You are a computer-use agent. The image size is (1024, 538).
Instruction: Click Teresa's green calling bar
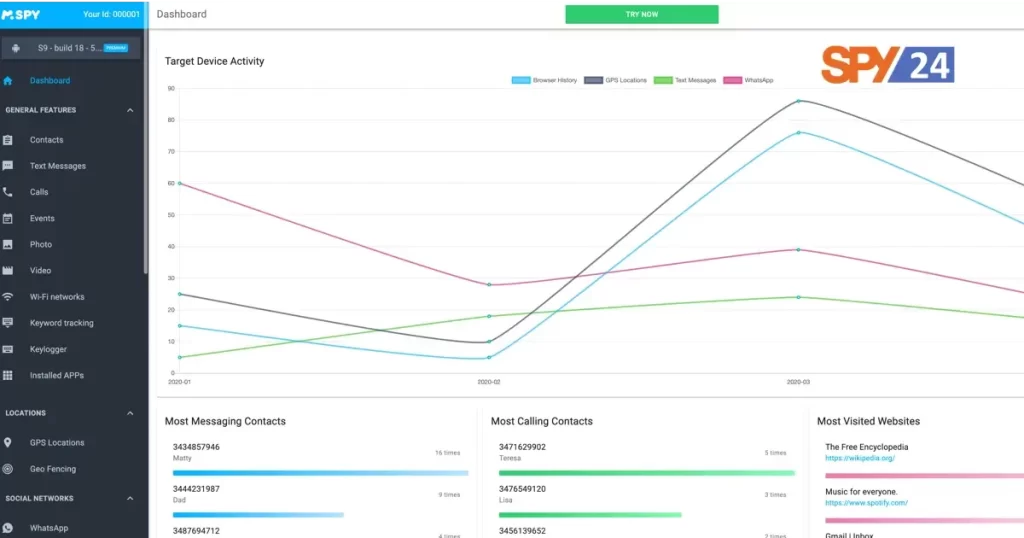pos(647,473)
